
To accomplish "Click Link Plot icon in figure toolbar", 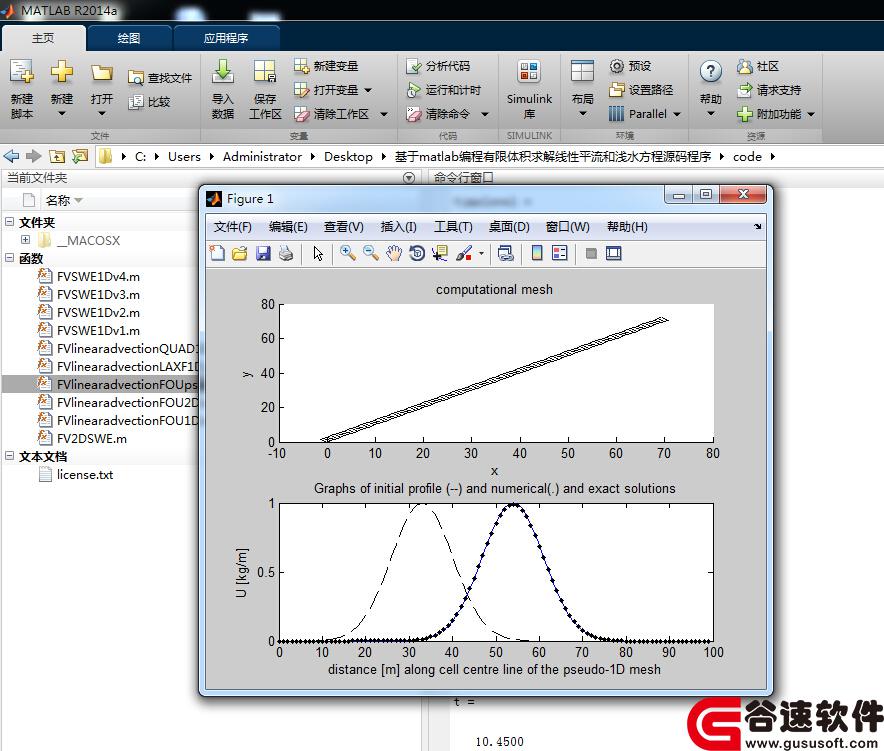I will tap(506, 253).
